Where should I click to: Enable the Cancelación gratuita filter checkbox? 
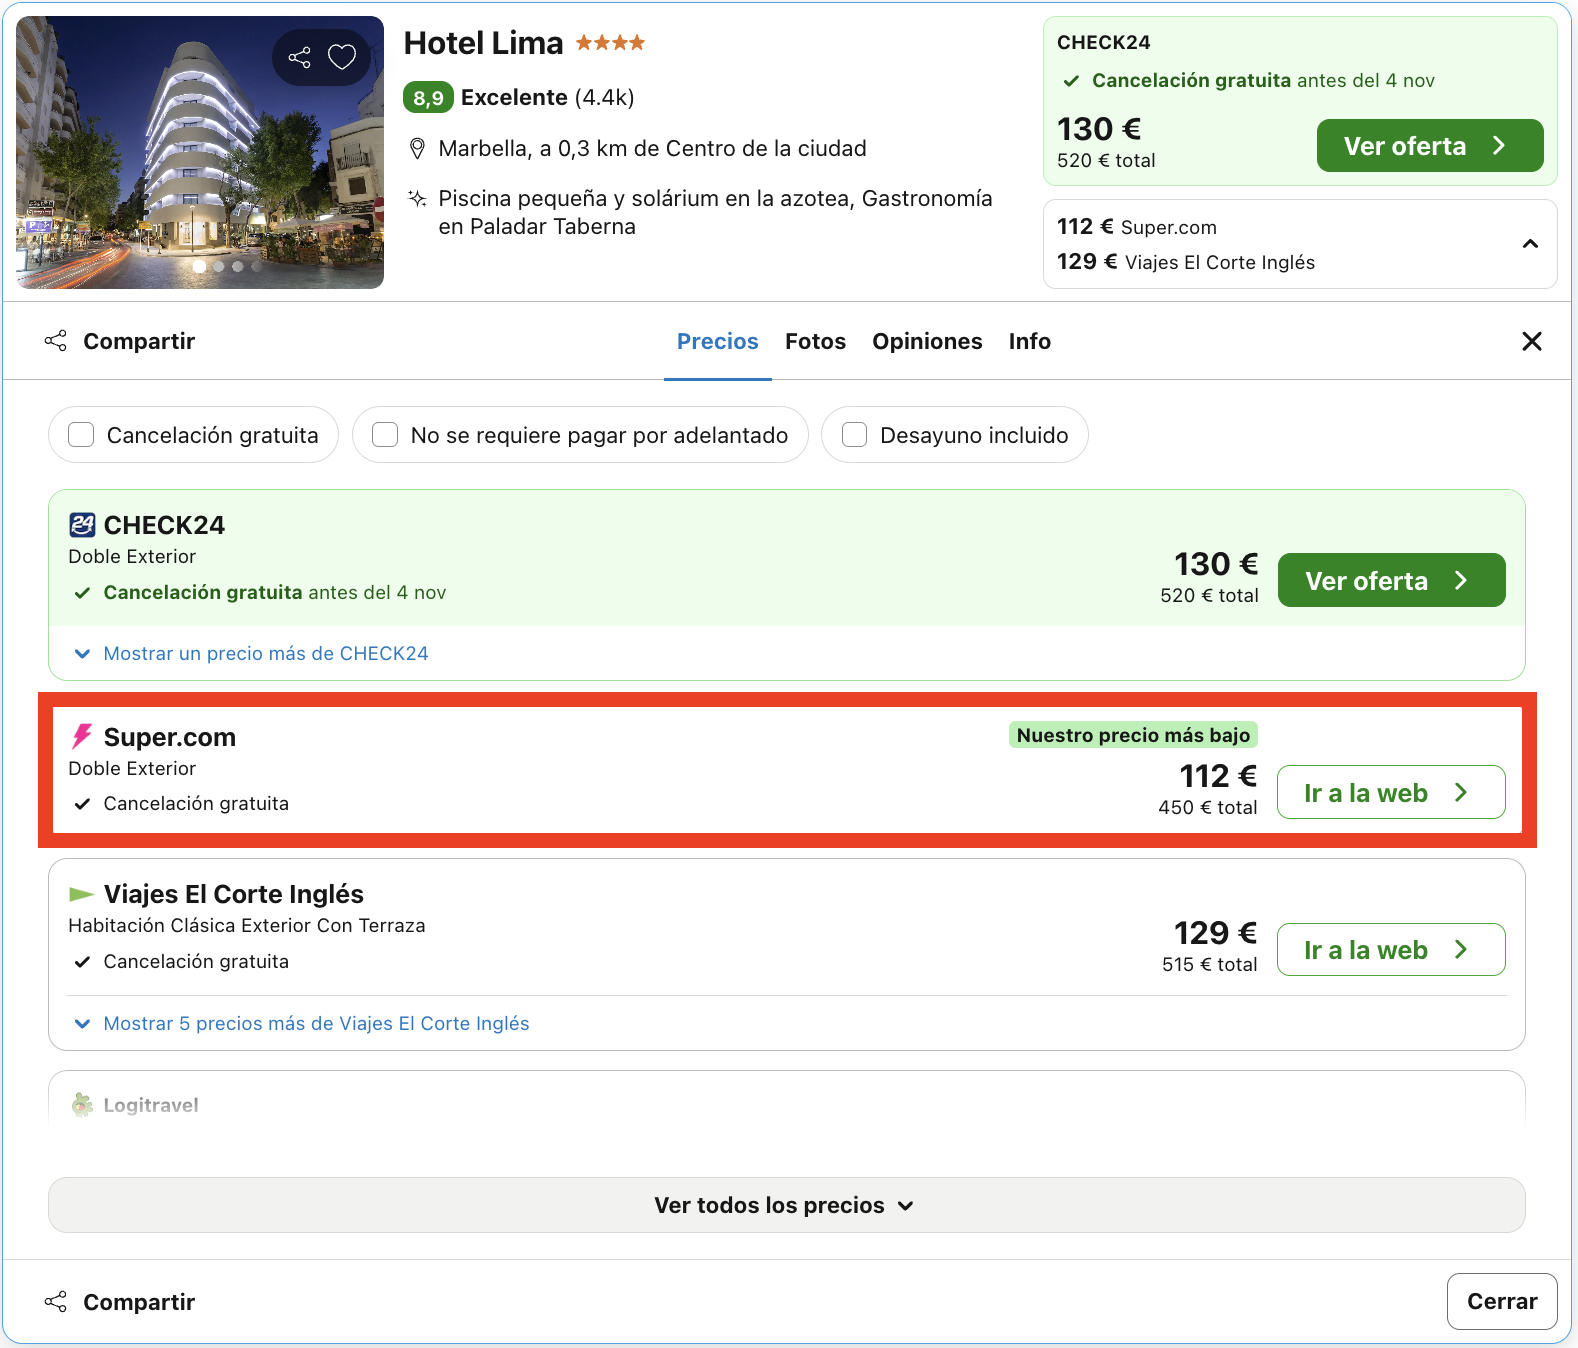[81, 435]
